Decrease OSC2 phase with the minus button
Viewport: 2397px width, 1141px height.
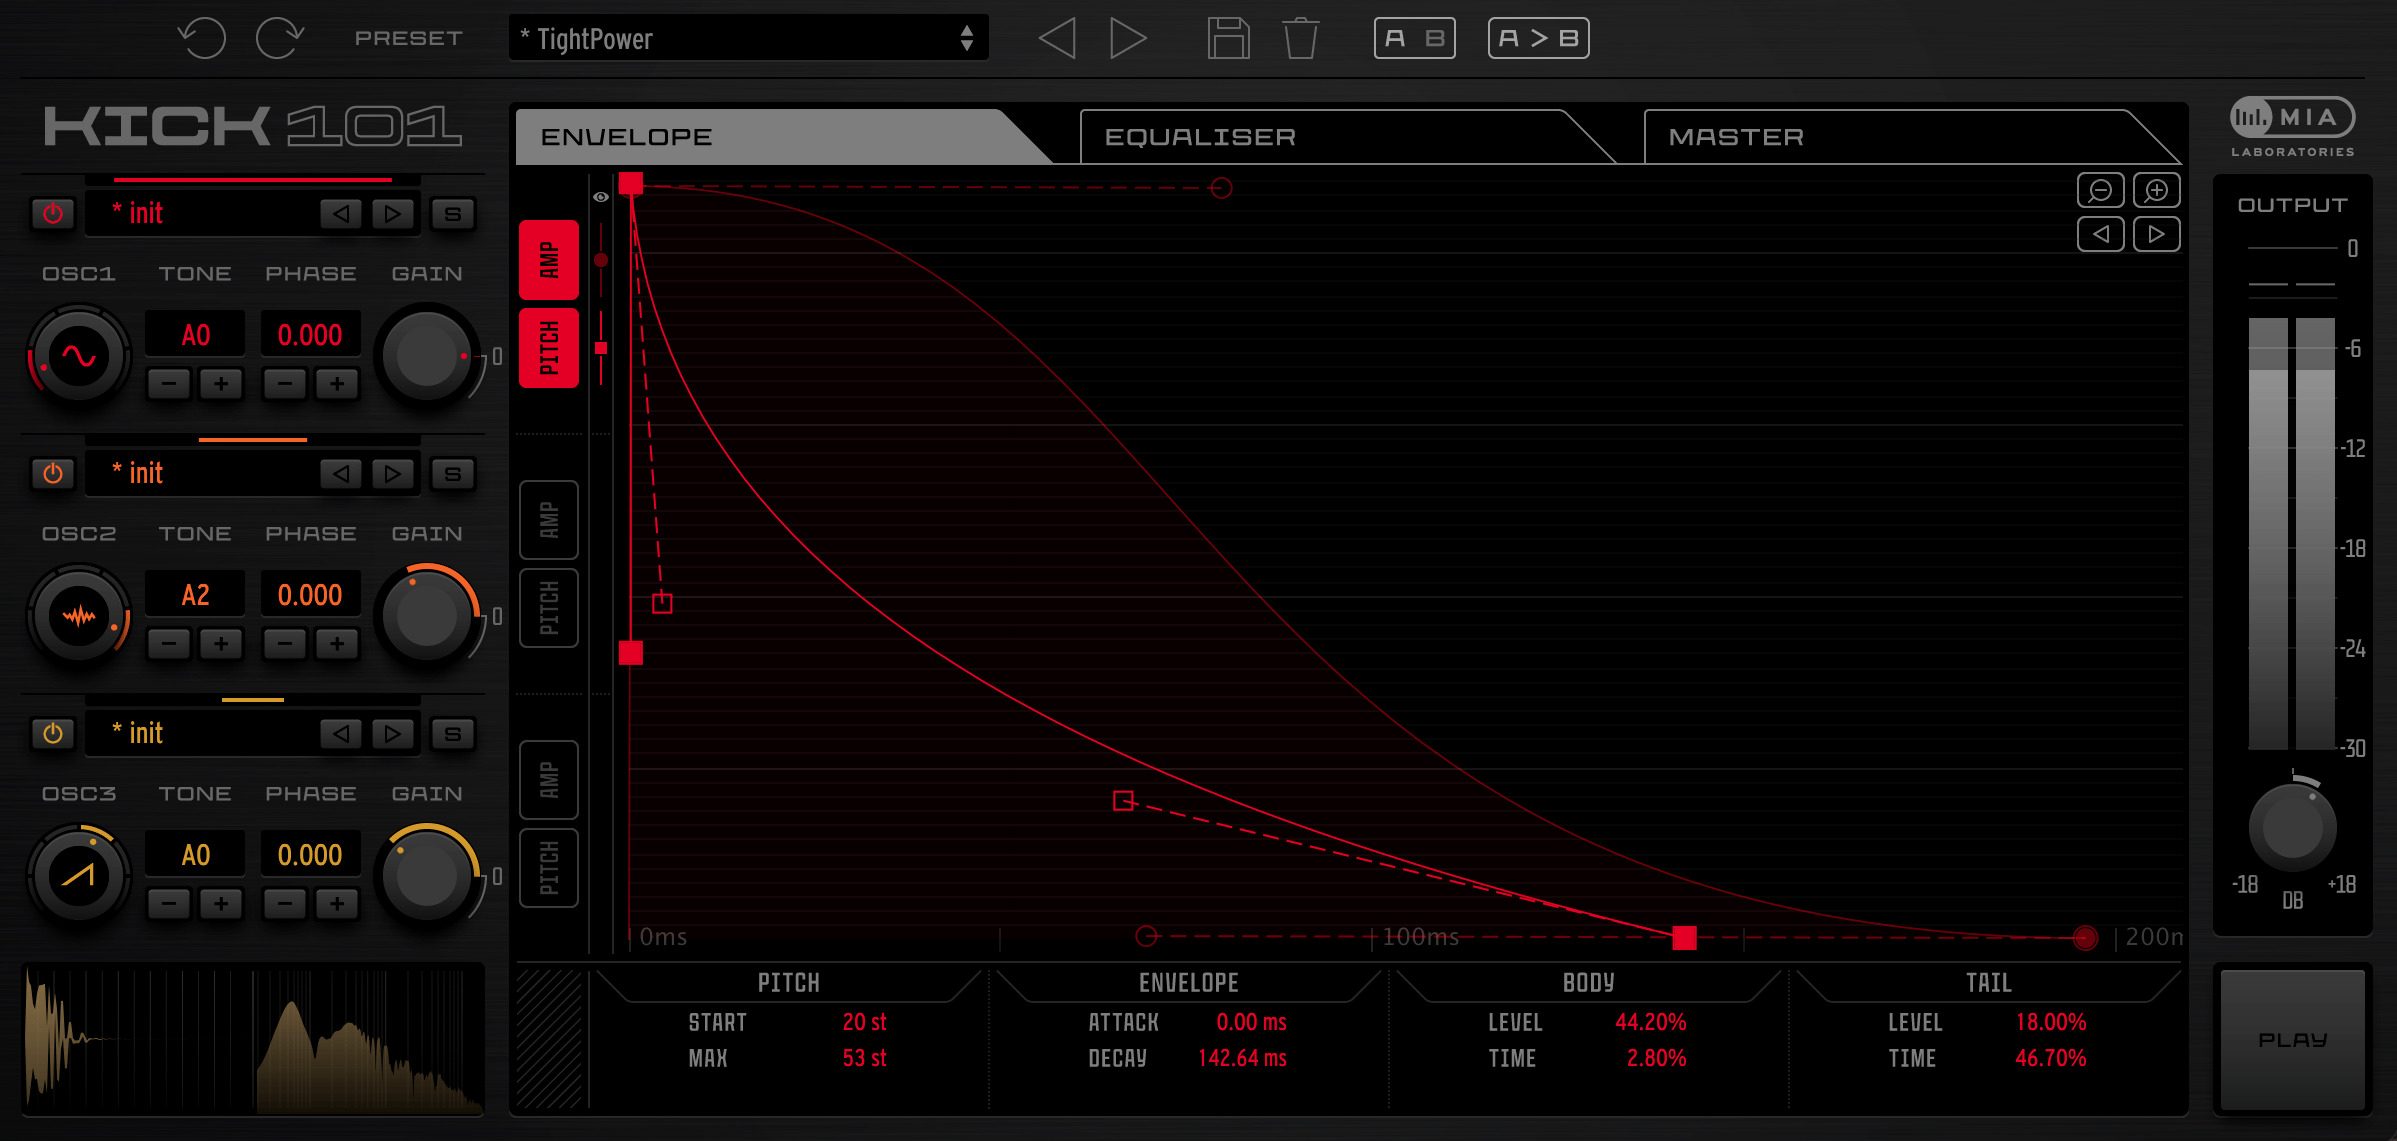click(x=285, y=643)
